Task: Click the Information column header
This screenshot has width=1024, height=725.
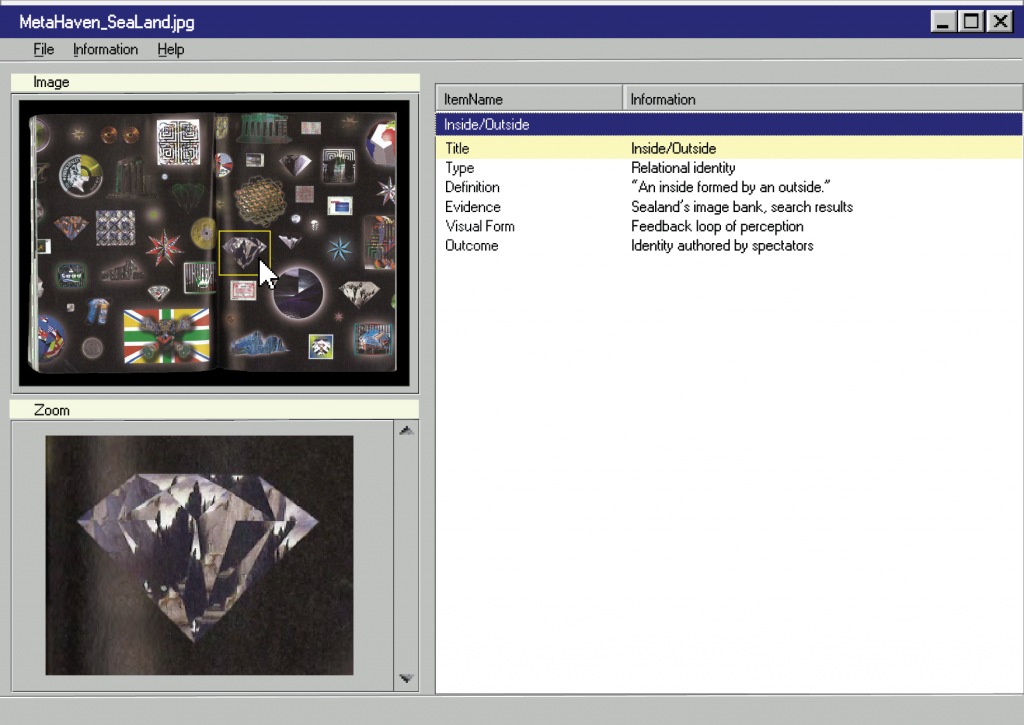Action: point(822,99)
